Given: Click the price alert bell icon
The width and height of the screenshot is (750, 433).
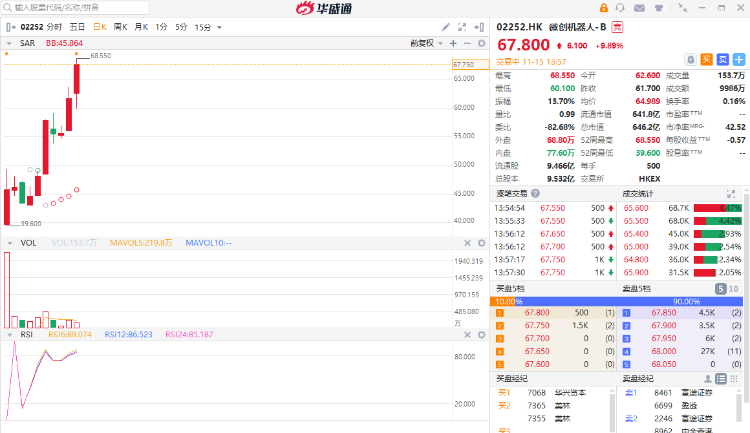Looking at the screenshot, I should (x=690, y=59).
